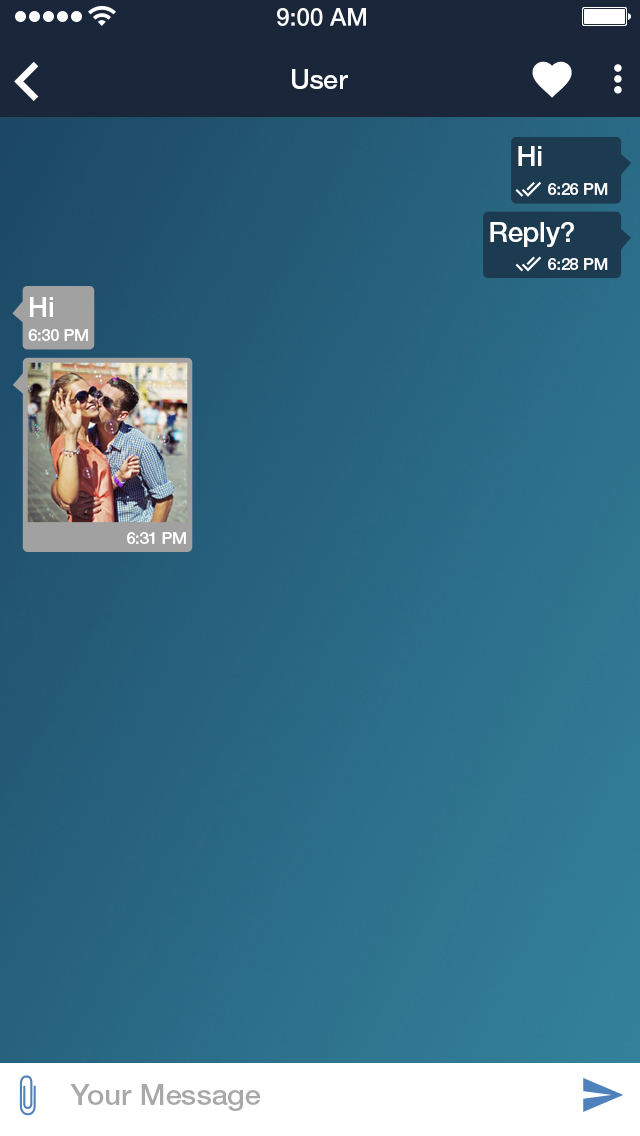Open the three-dot overflow menu
The width and height of the screenshot is (640, 1136).
click(x=617, y=80)
